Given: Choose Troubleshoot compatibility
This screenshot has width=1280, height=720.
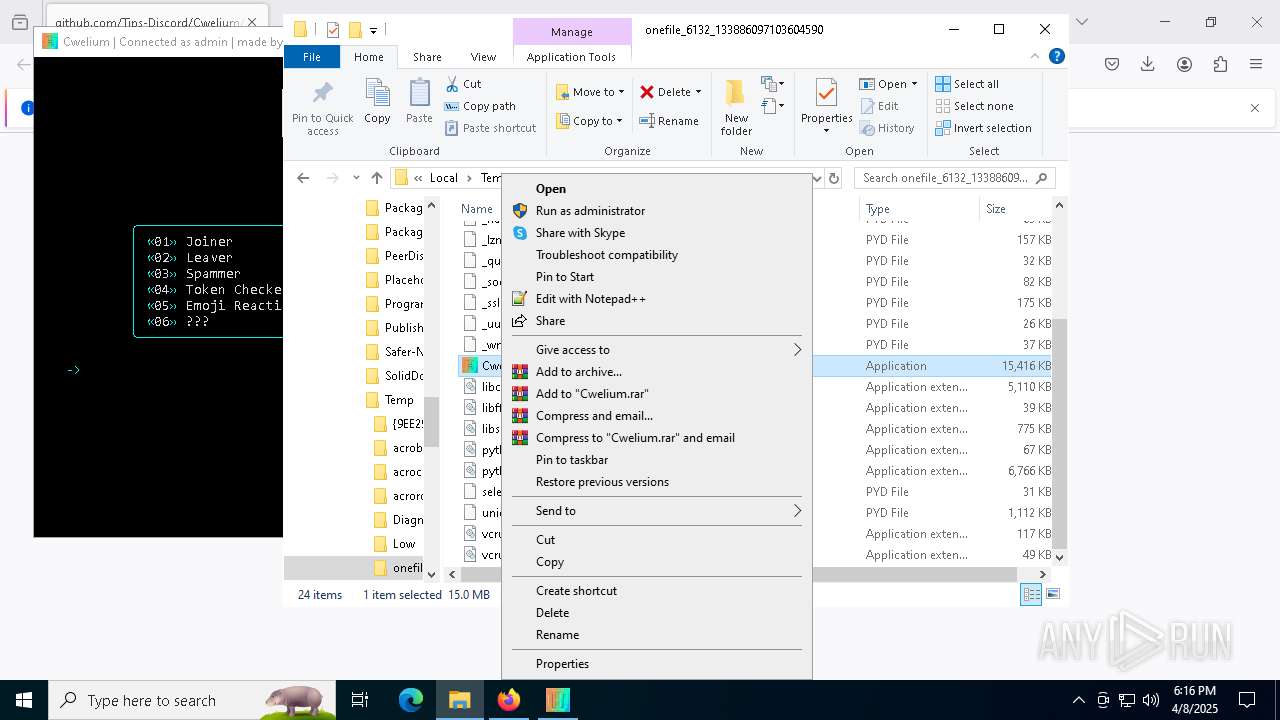Looking at the screenshot, I should 656,255.
